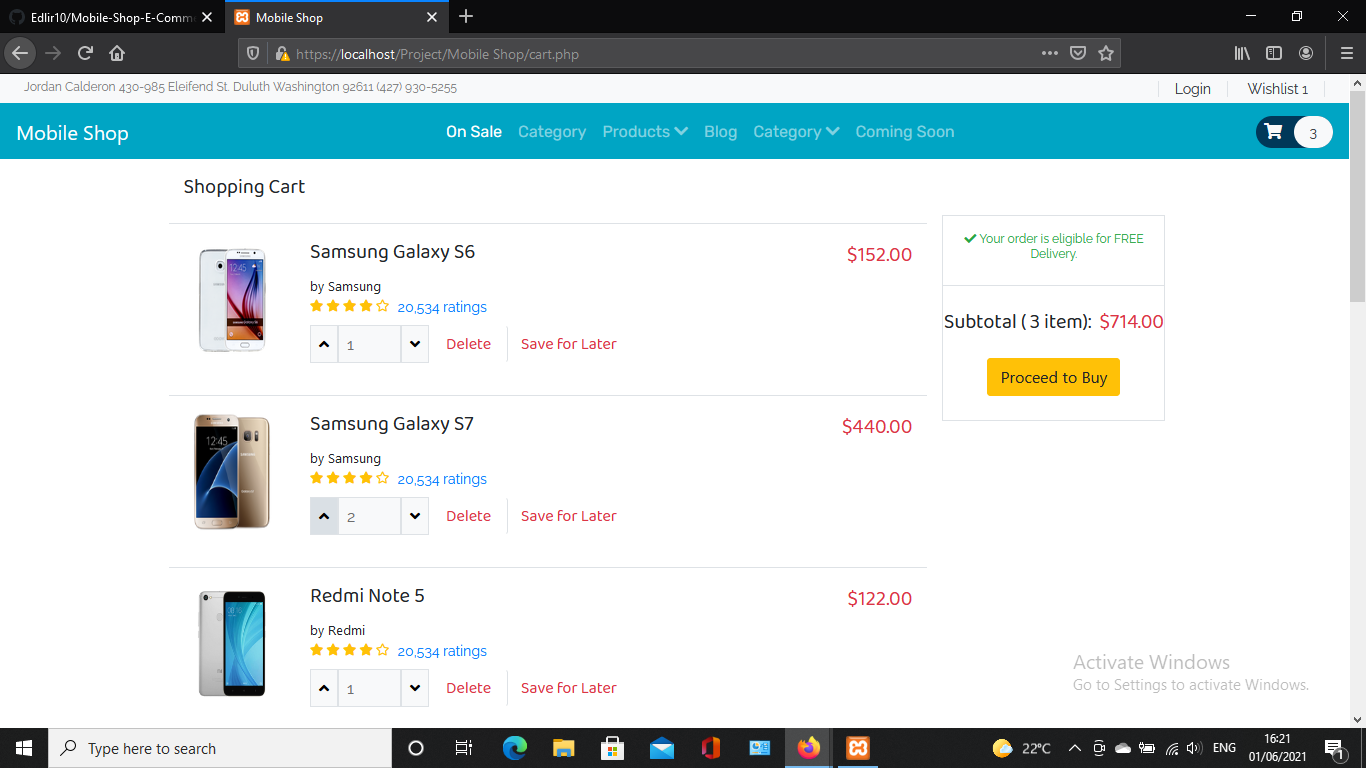Switch to the Edlir10/Mobile-Shop tab
1366x768 pixels.
[110, 17]
